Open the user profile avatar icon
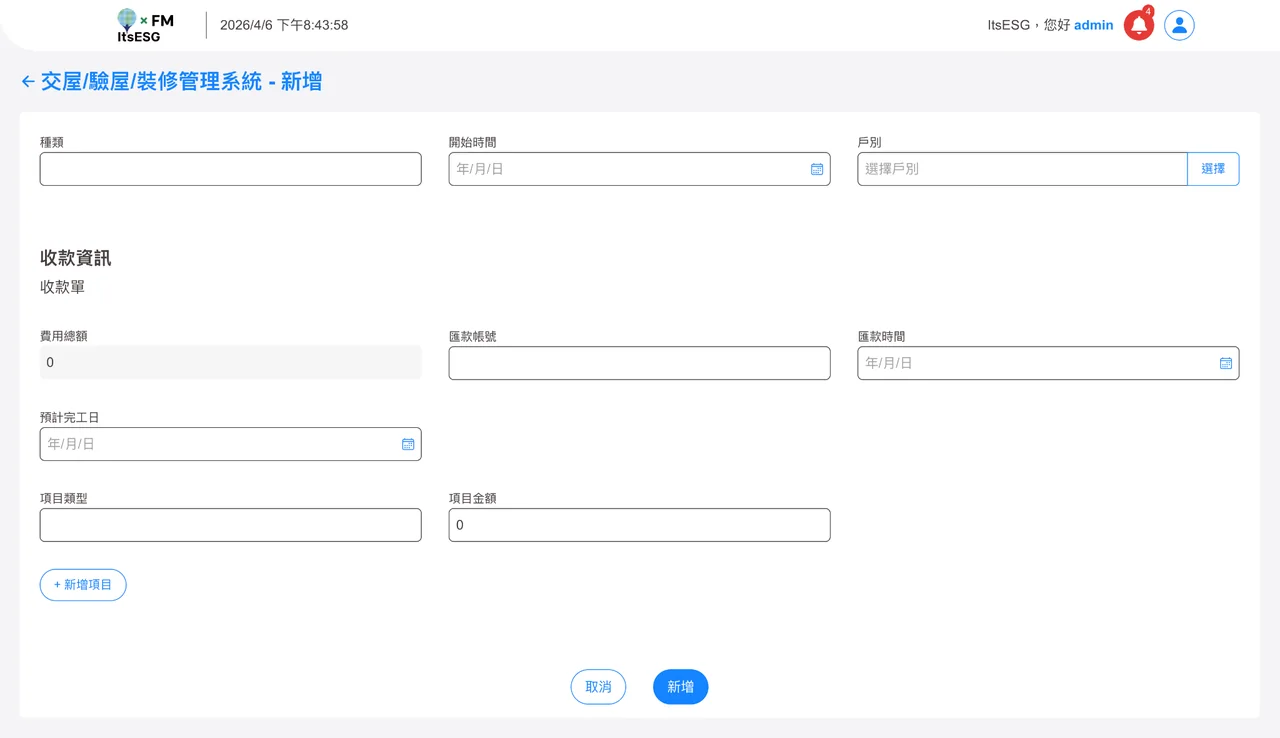Image resolution: width=1280 pixels, height=738 pixels. pyautogui.click(x=1180, y=25)
